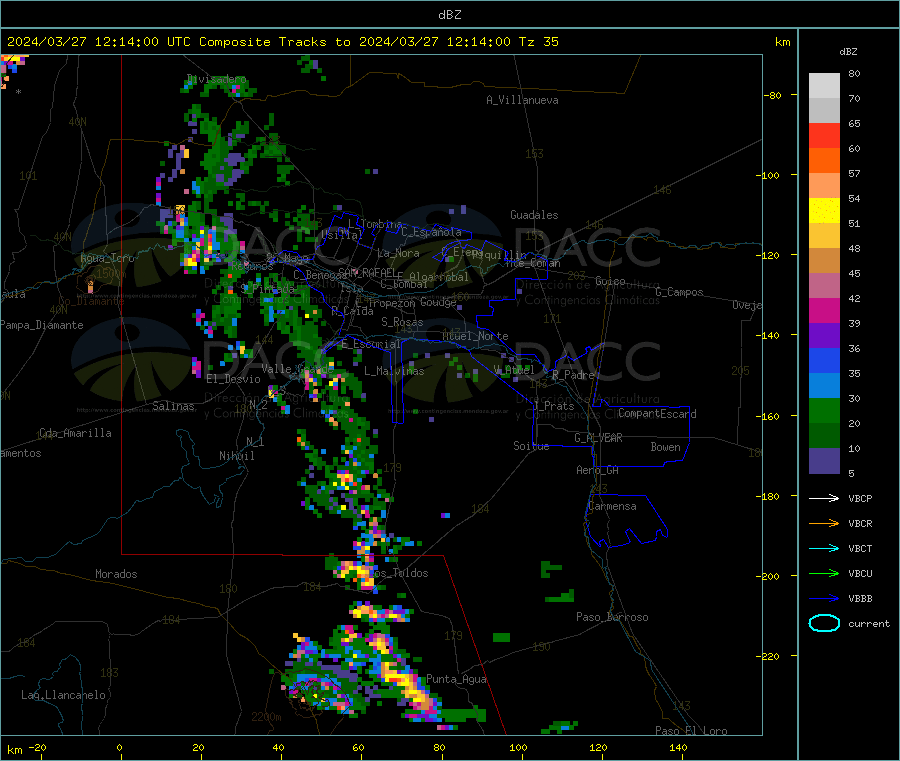Click the orange VBCR arrow legend icon
900x761 pixels.
tap(824, 523)
